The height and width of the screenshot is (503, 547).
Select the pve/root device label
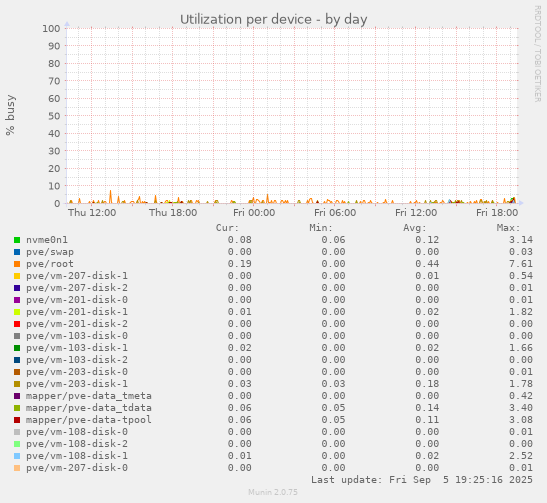coord(50,264)
